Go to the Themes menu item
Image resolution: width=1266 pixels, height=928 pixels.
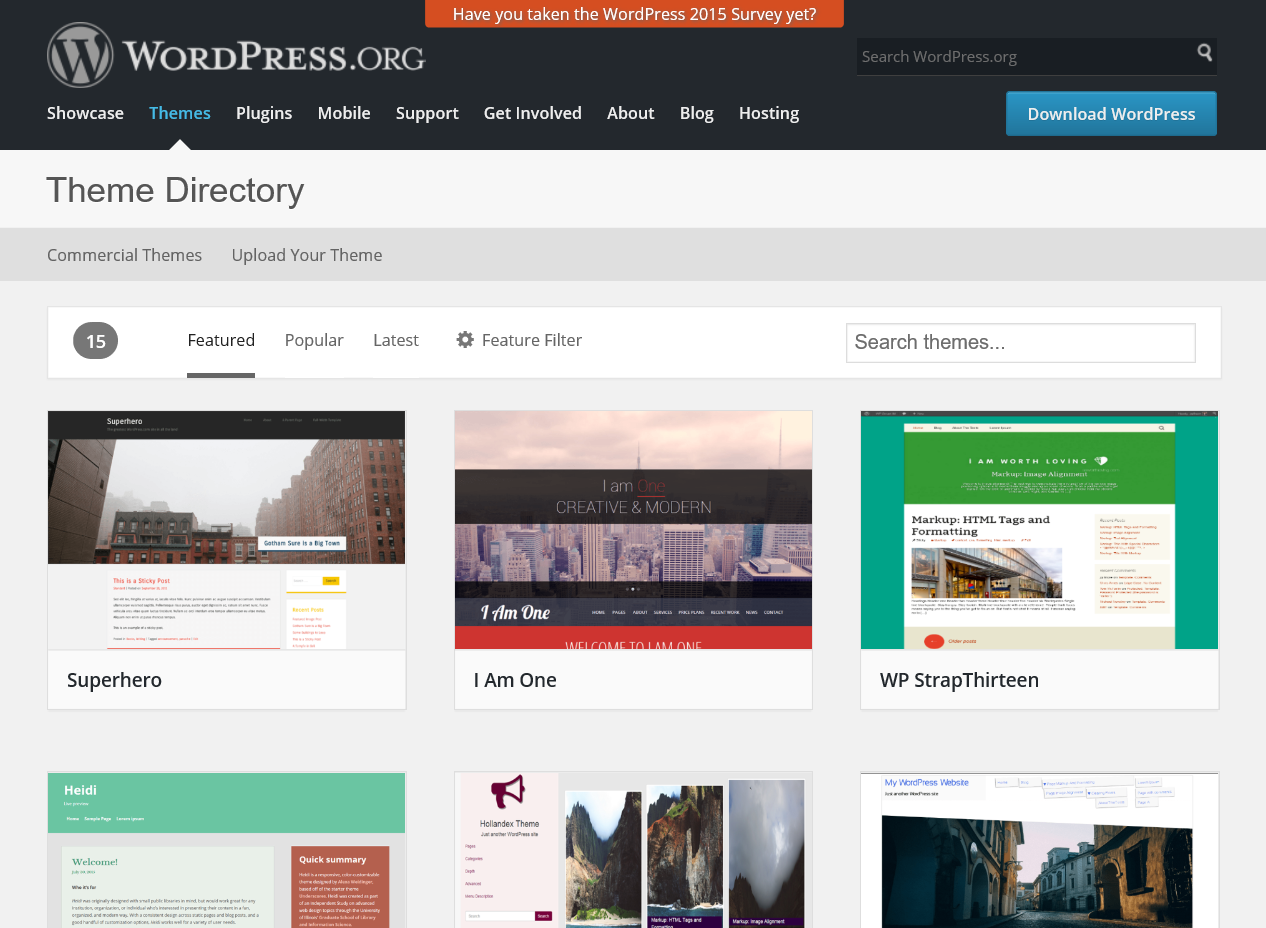point(180,113)
